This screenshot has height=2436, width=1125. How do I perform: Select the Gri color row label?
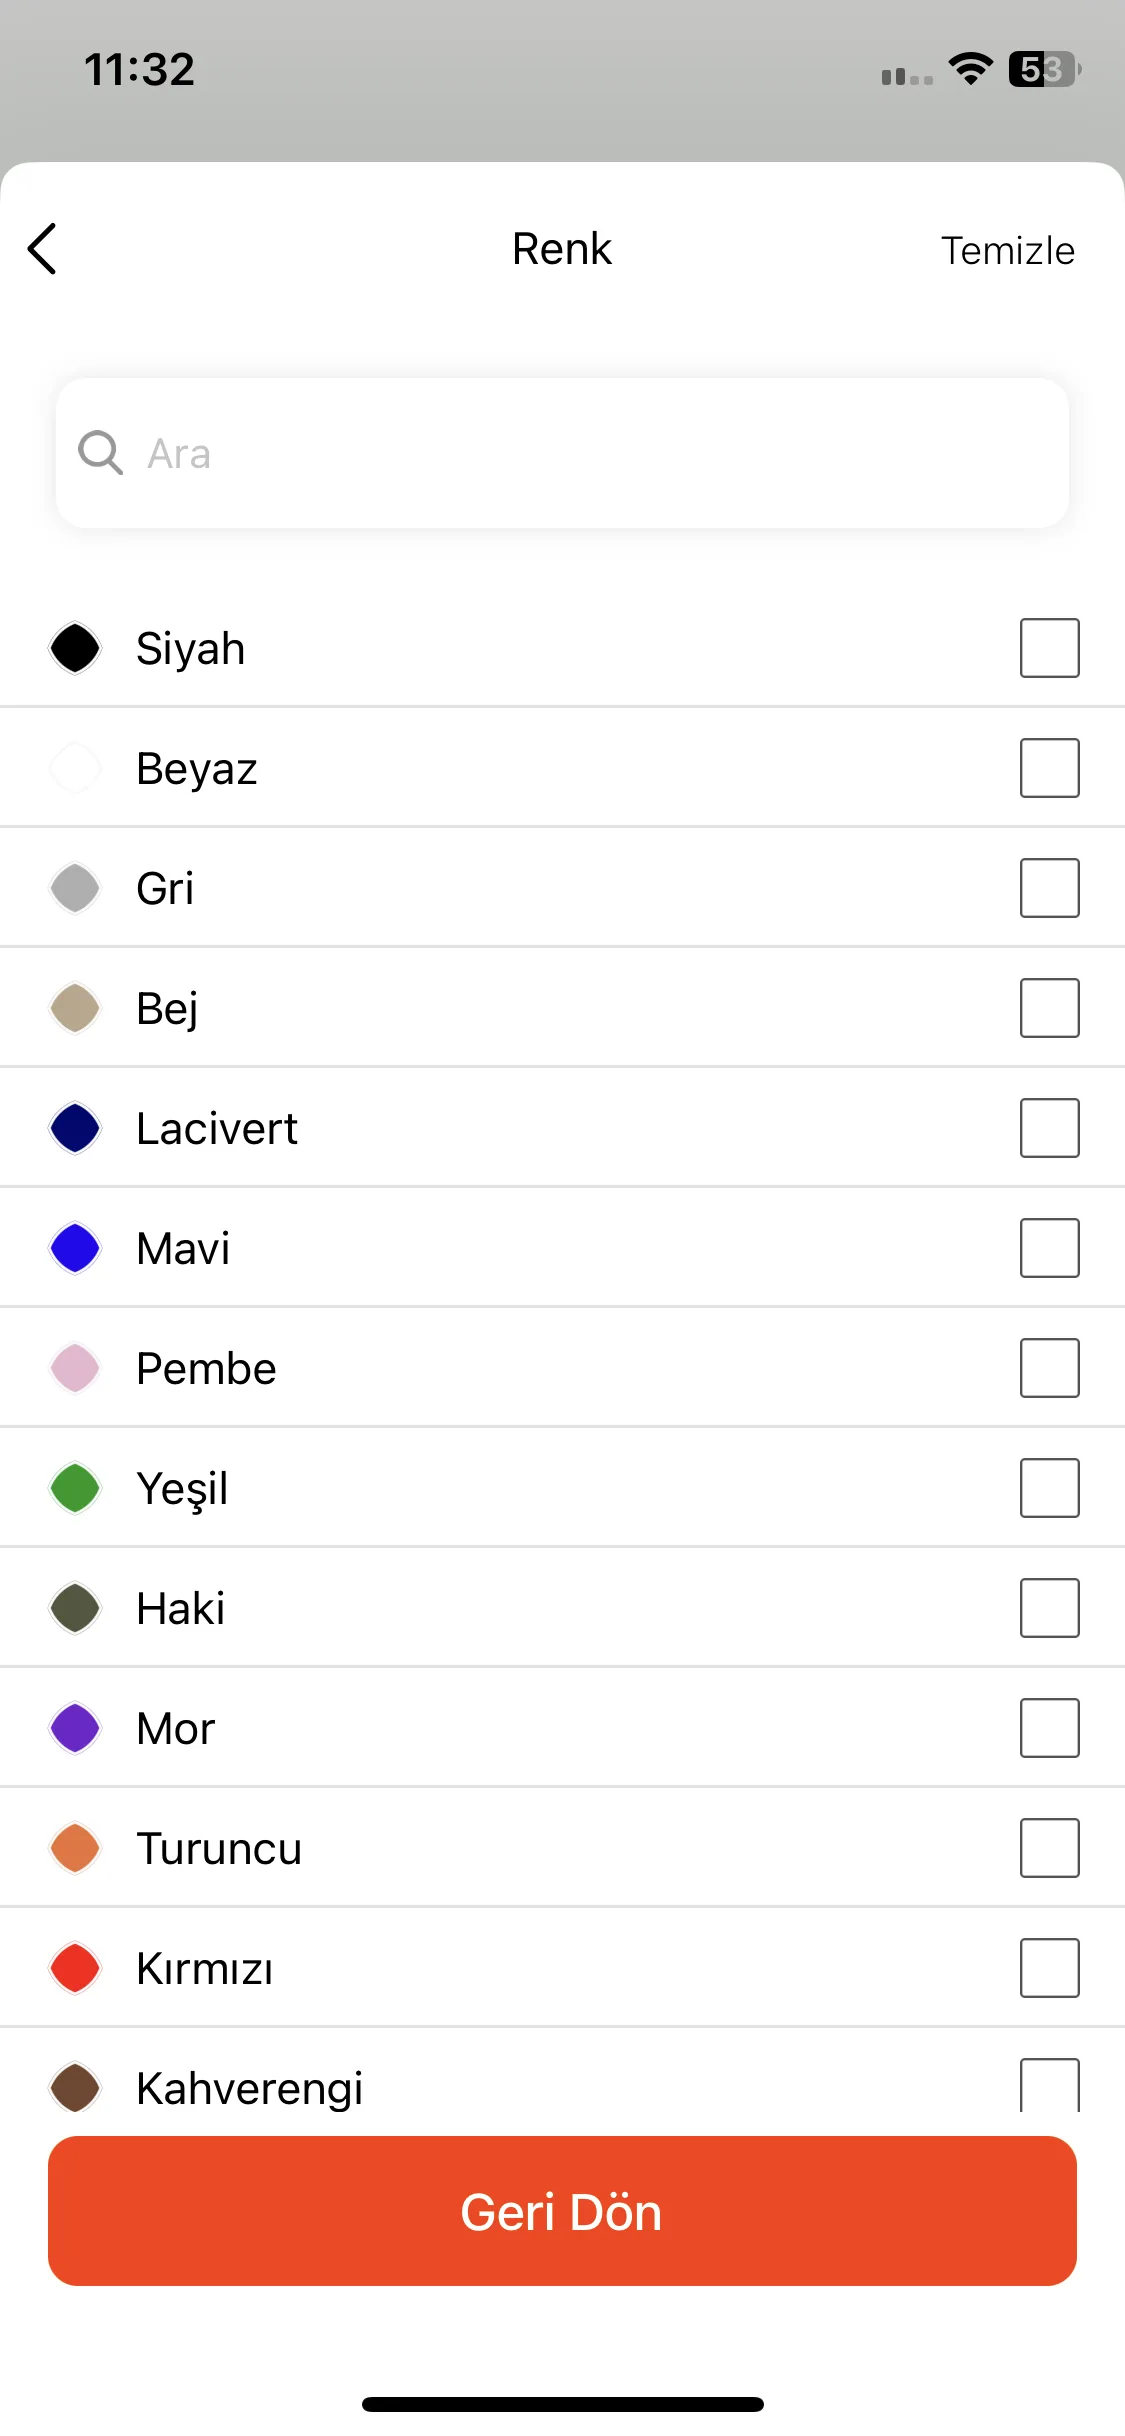165,888
